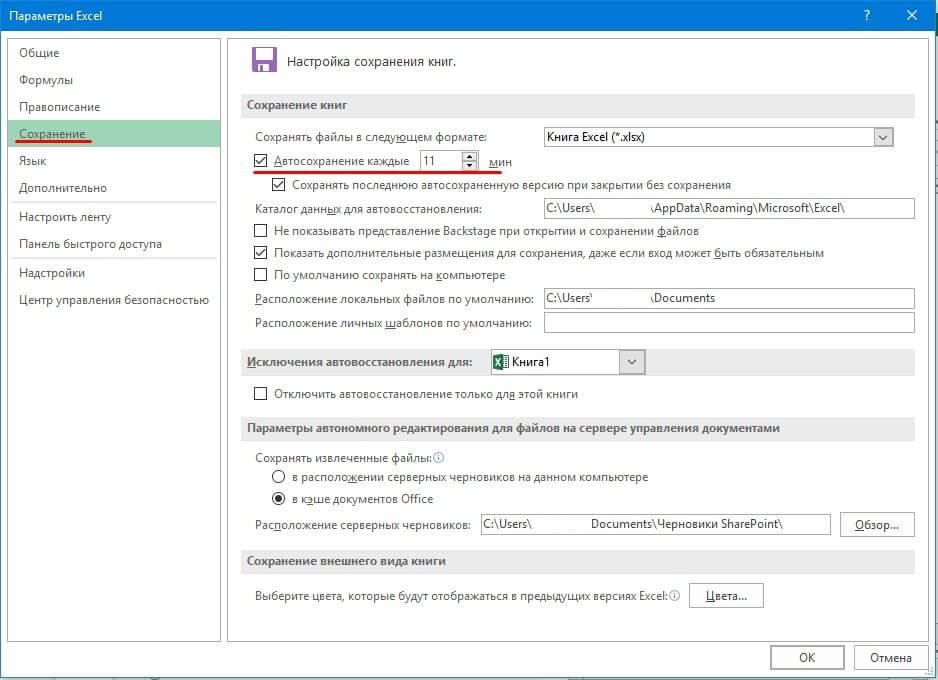Image resolution: width=938 pixels, height=680 pixels.
Task: Click the purple save floppy disk icon
Action: (264, 60)
